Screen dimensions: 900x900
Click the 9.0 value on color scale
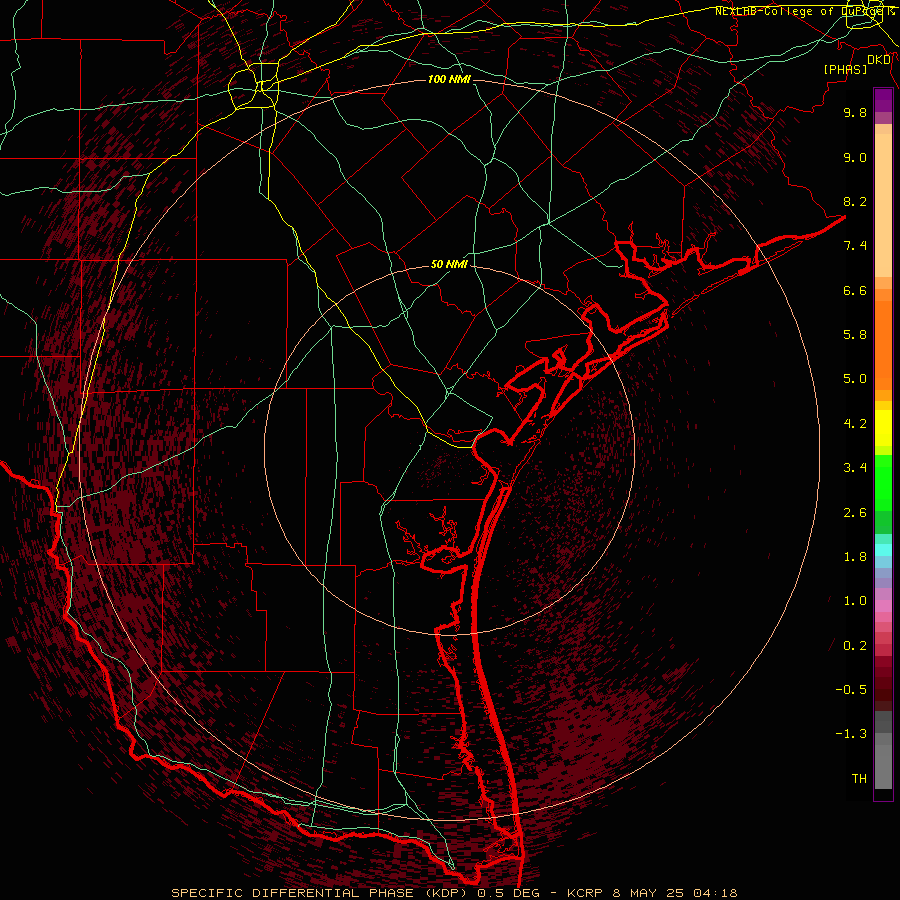coord(855,157)
